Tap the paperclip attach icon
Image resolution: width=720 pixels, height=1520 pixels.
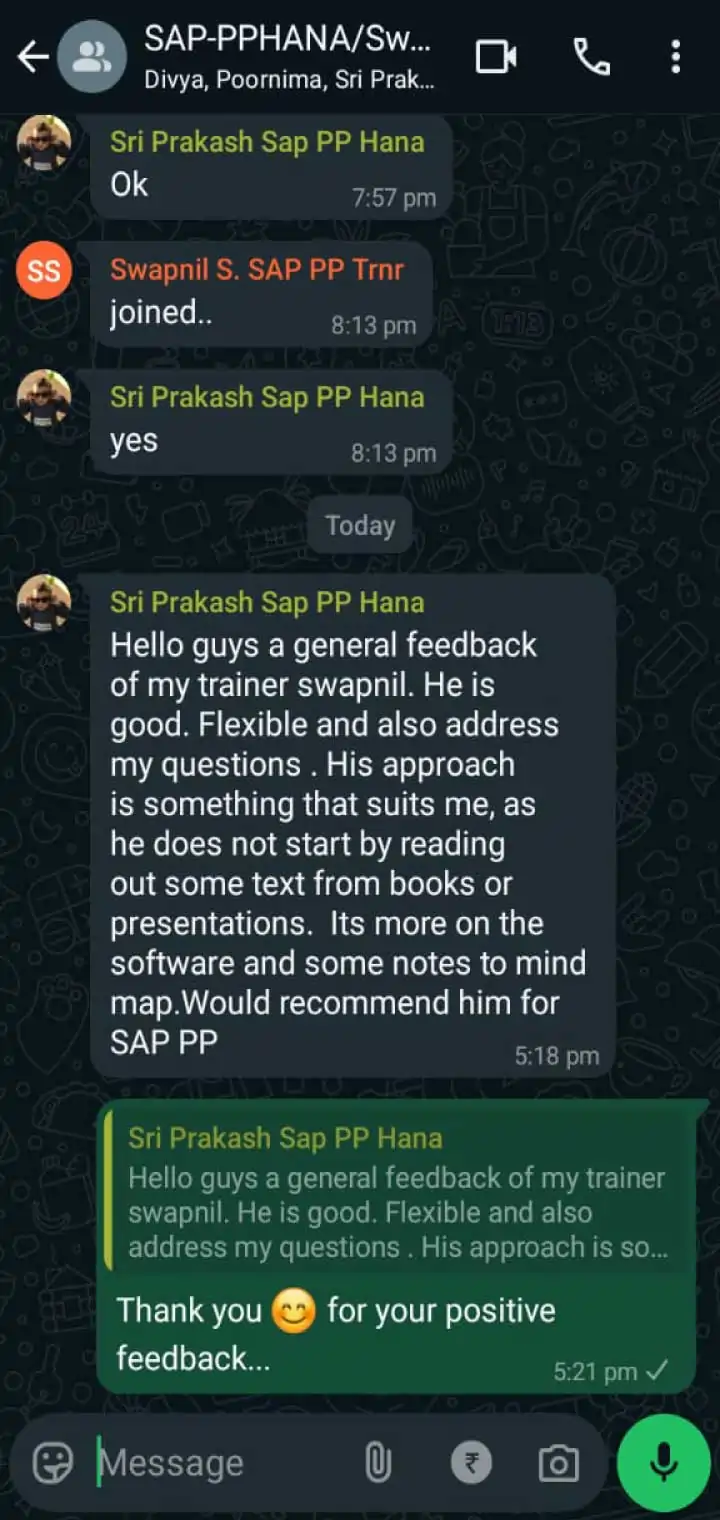click(377, 1464)
